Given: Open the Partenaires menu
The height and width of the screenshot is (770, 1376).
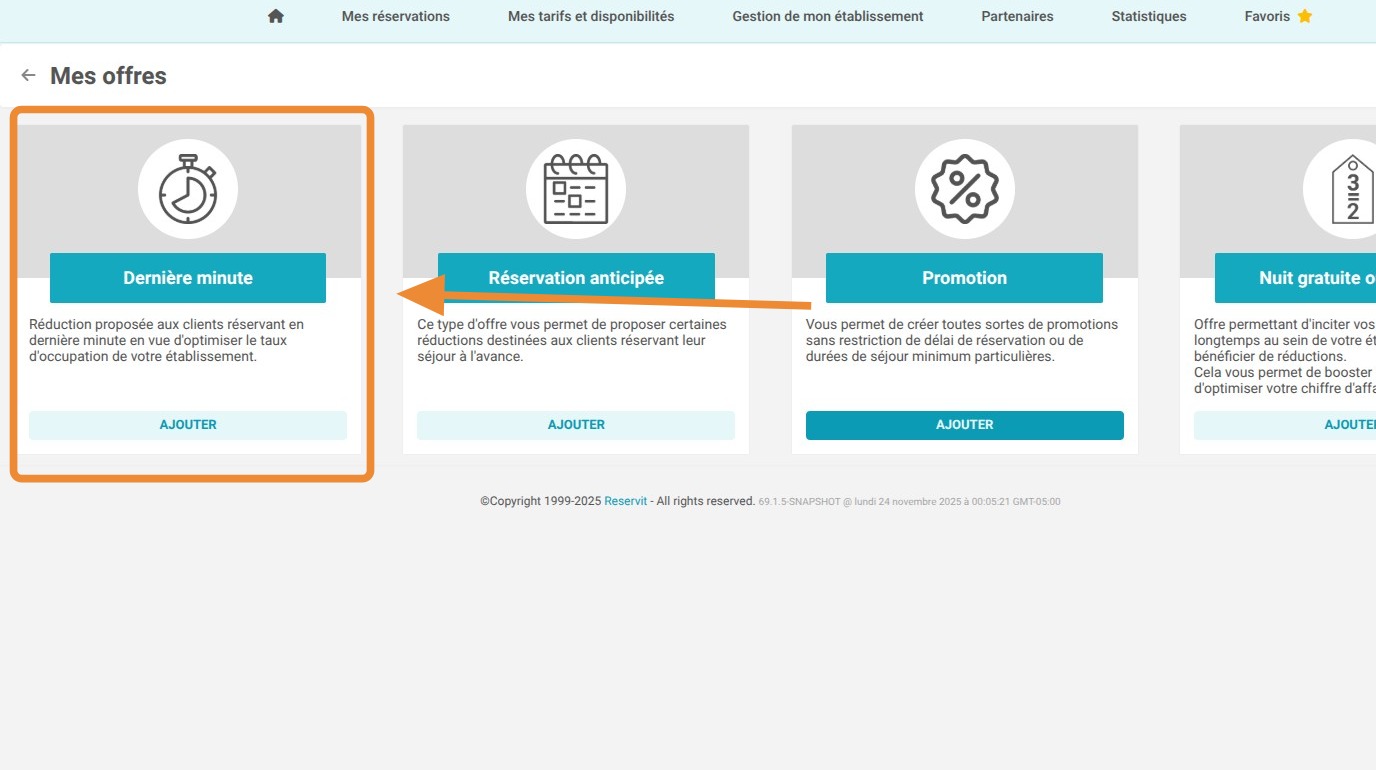Looking at the screenshot, I should (1017, 16).
